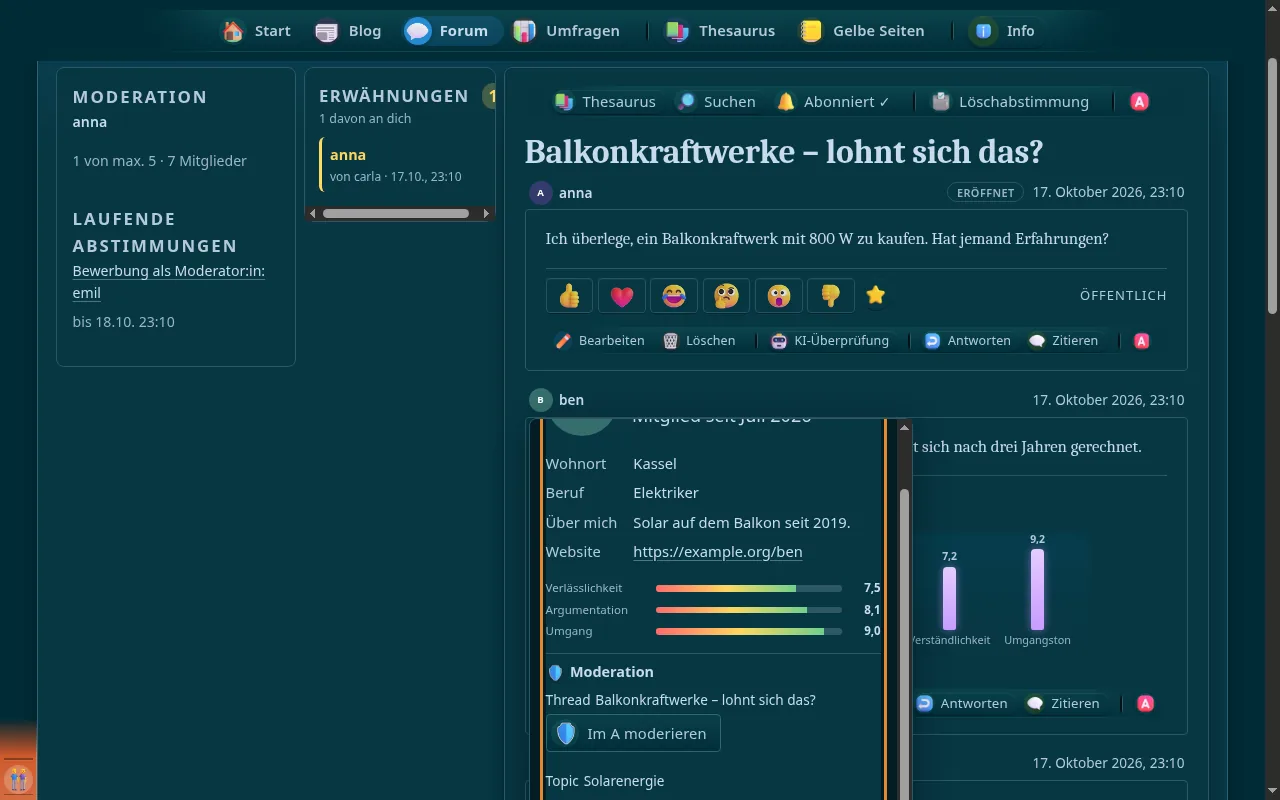Start a Löschabstimmung for the thread

[1010, 102]
